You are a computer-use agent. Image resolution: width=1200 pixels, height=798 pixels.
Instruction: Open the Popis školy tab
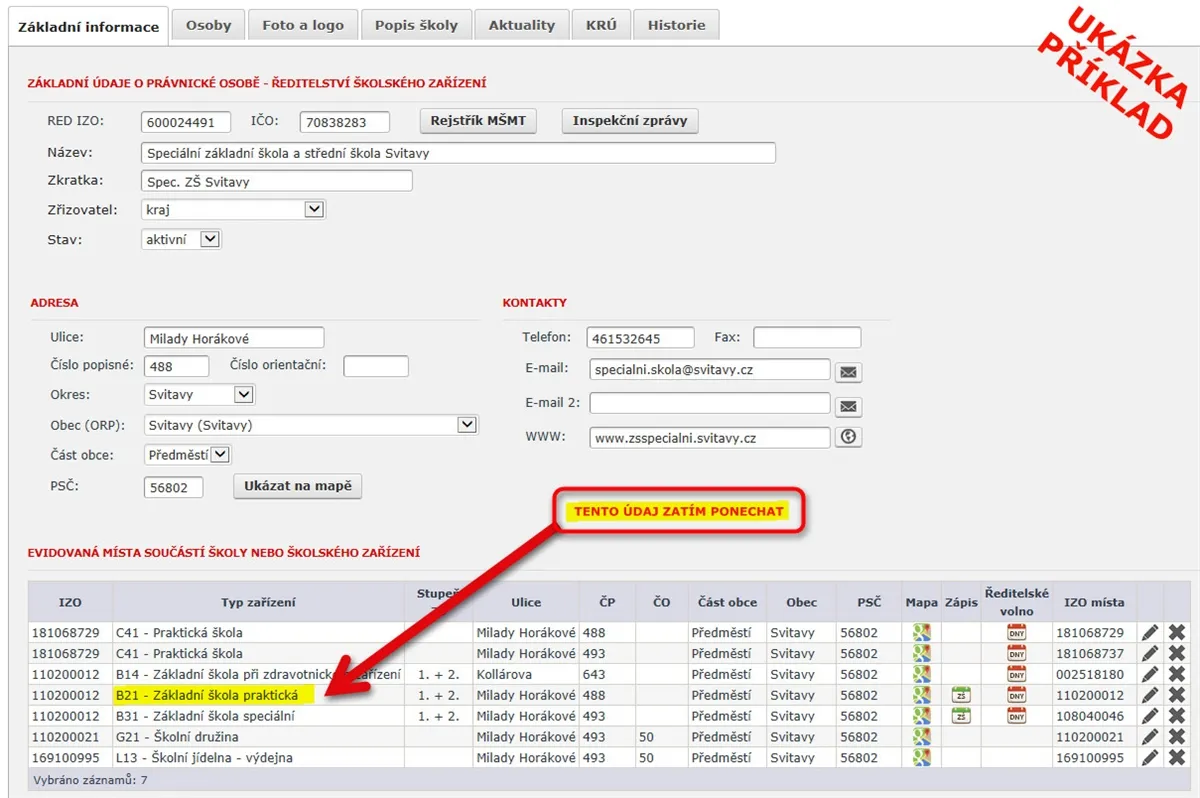(x=416, y=25)
